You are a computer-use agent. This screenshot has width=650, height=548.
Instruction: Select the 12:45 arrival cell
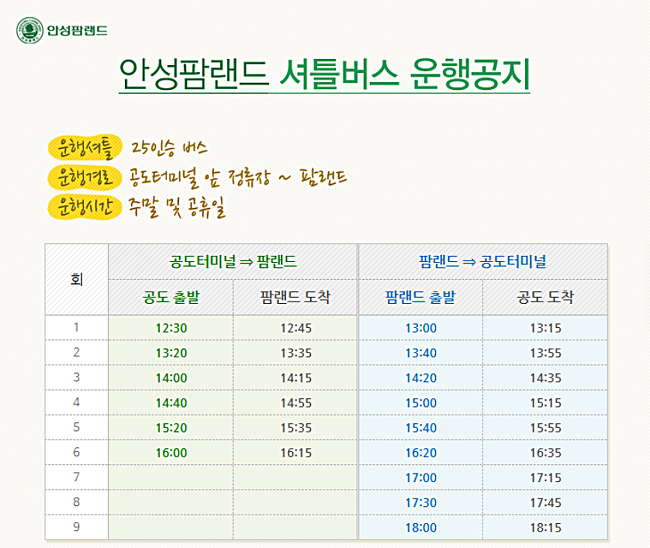pos(295,328)
